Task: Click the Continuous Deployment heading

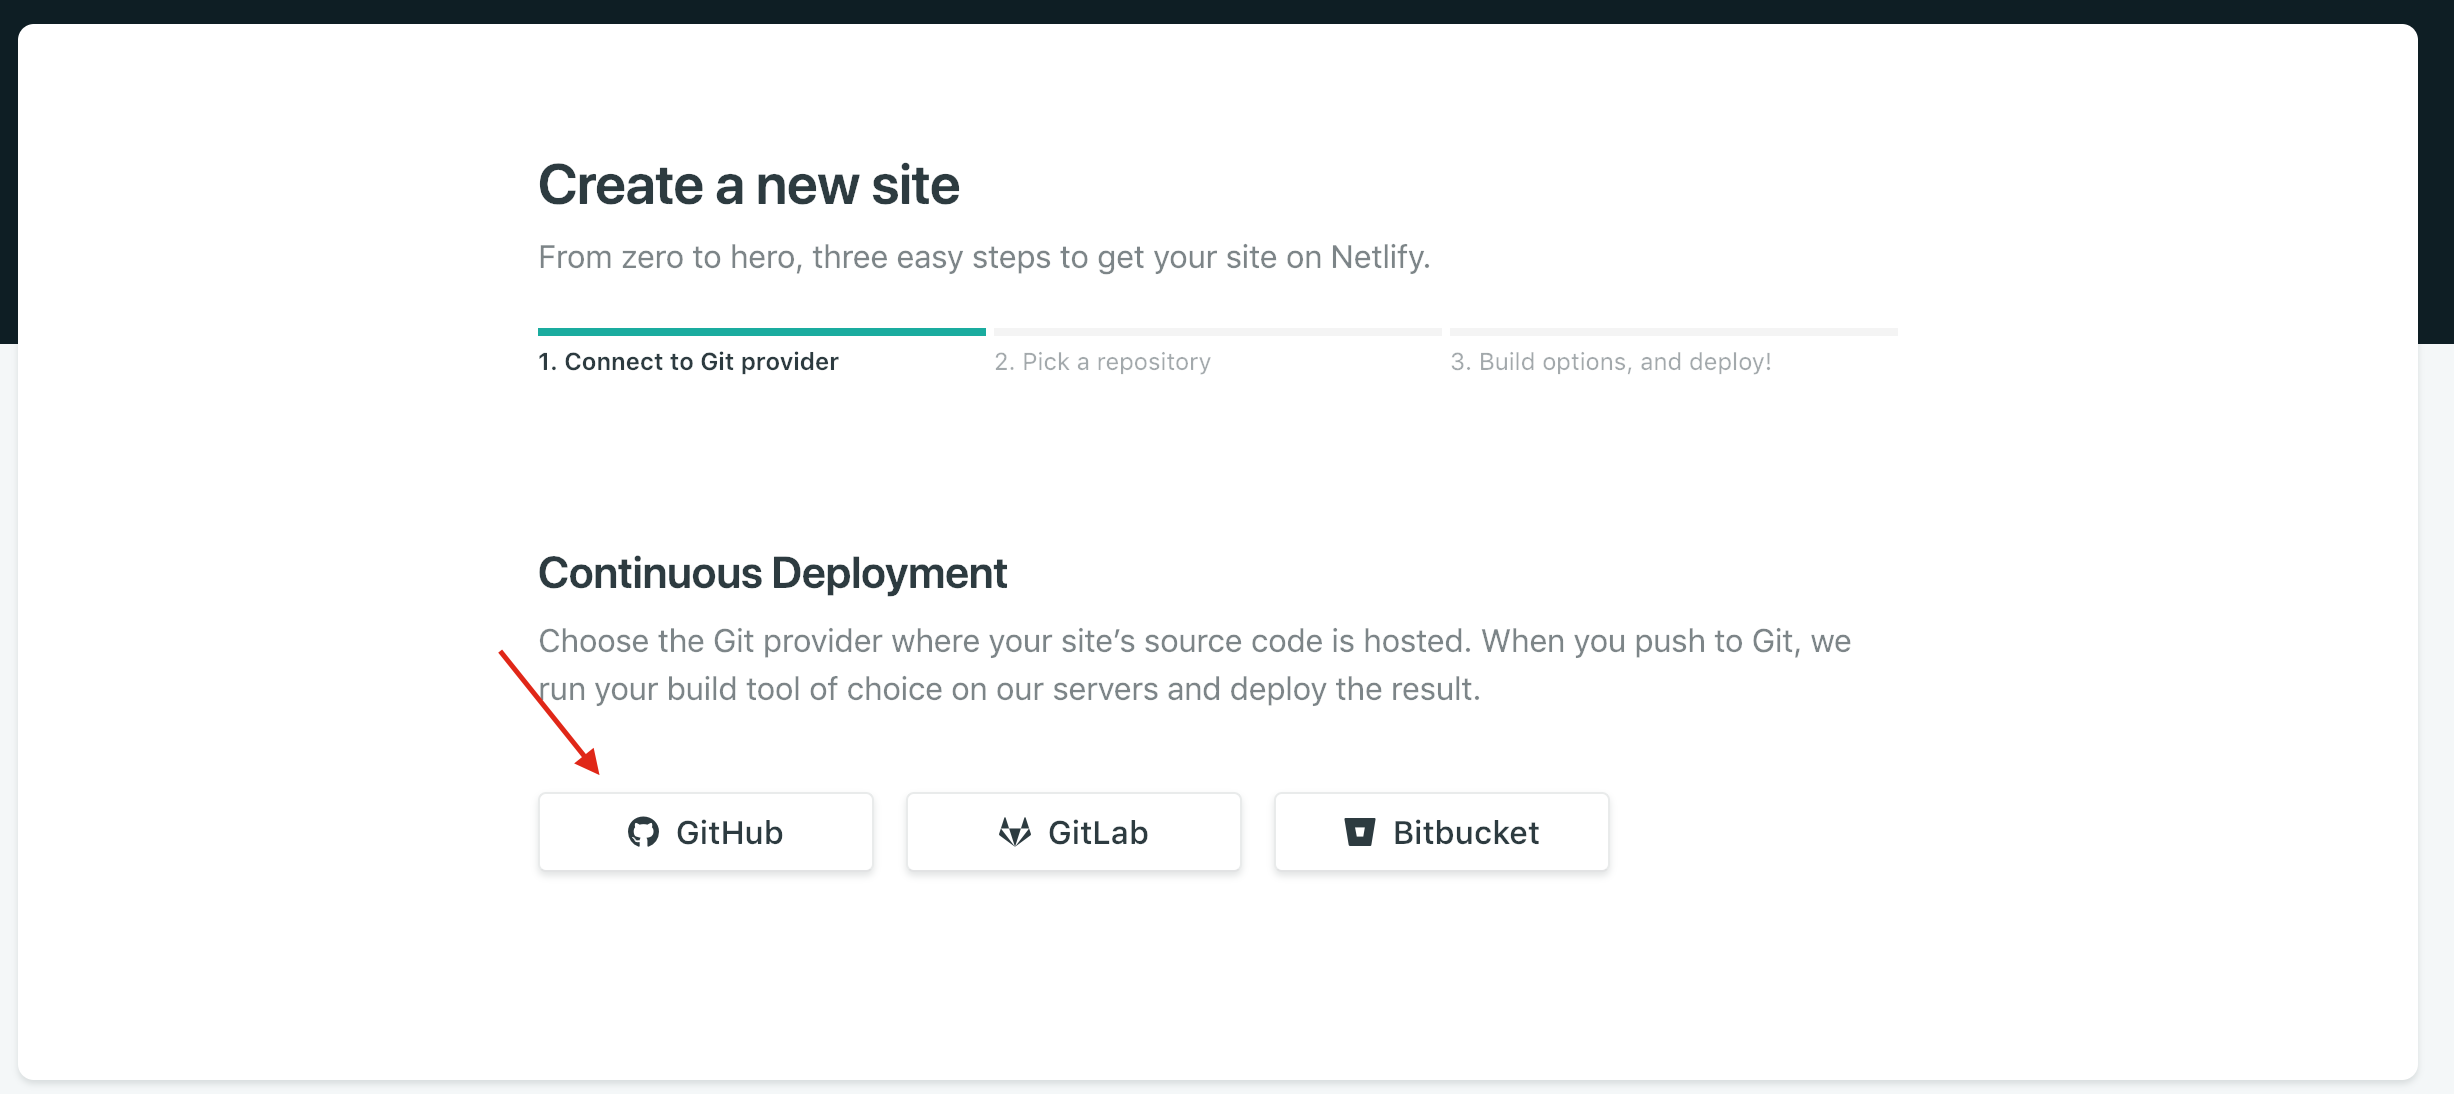Action: tap(772, 573)
